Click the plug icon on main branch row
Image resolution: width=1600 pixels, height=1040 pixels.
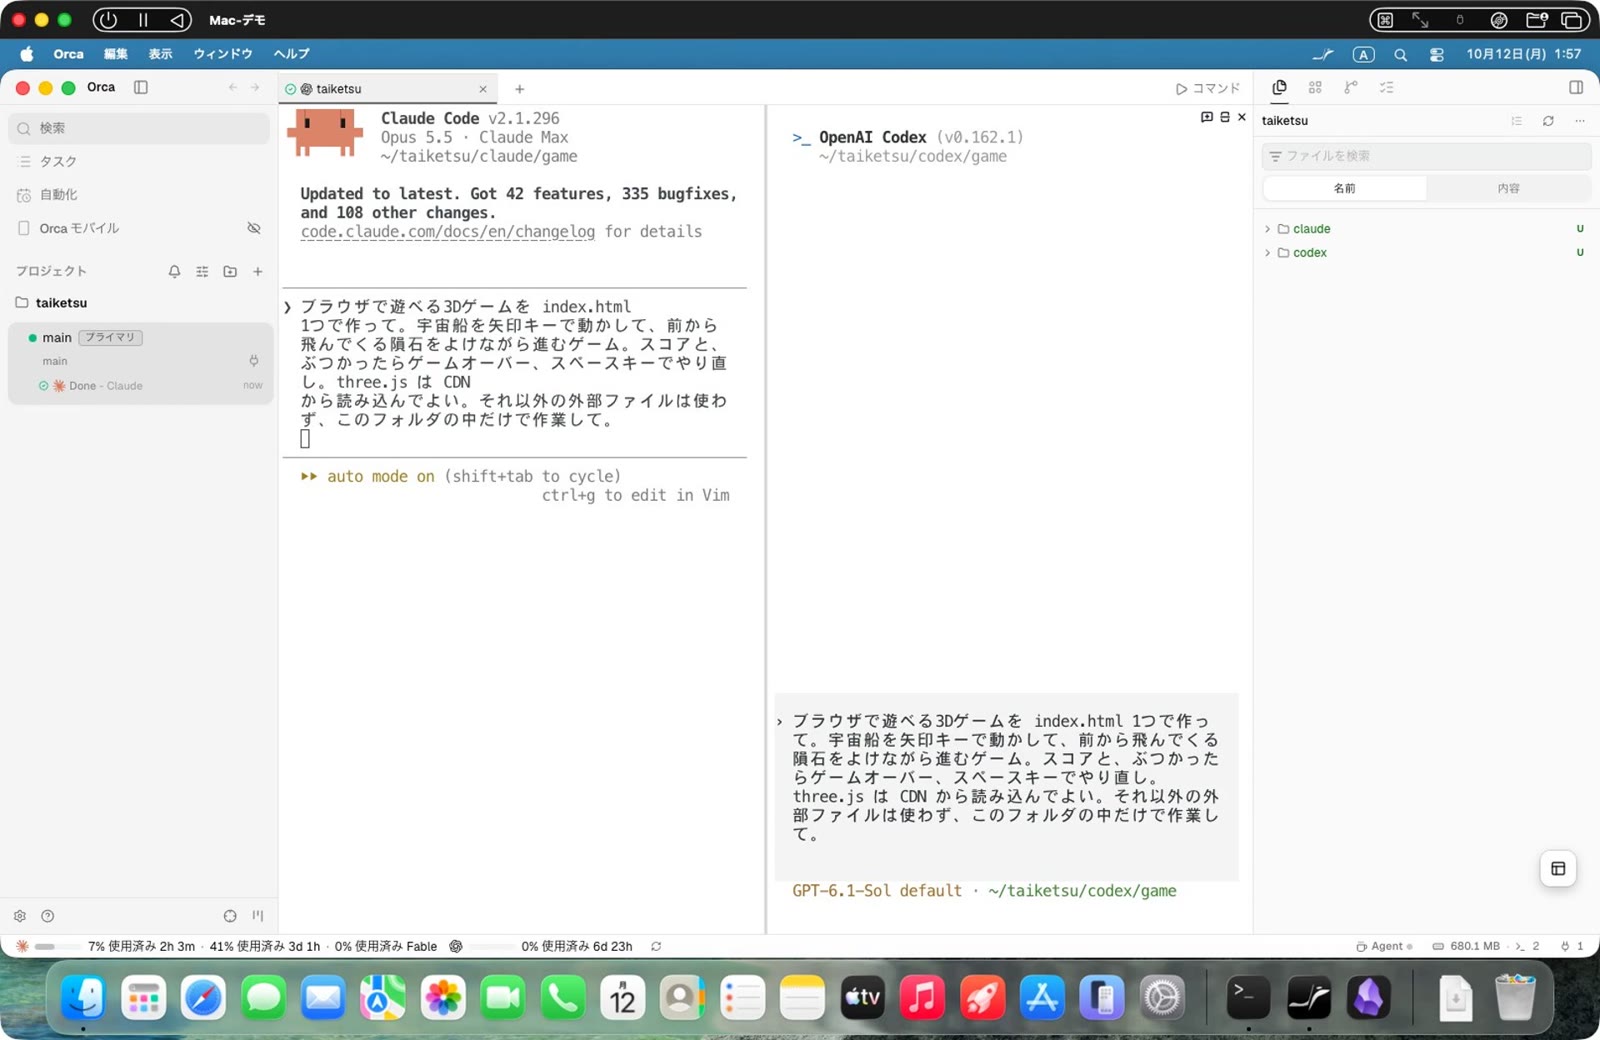coord(254,361)
